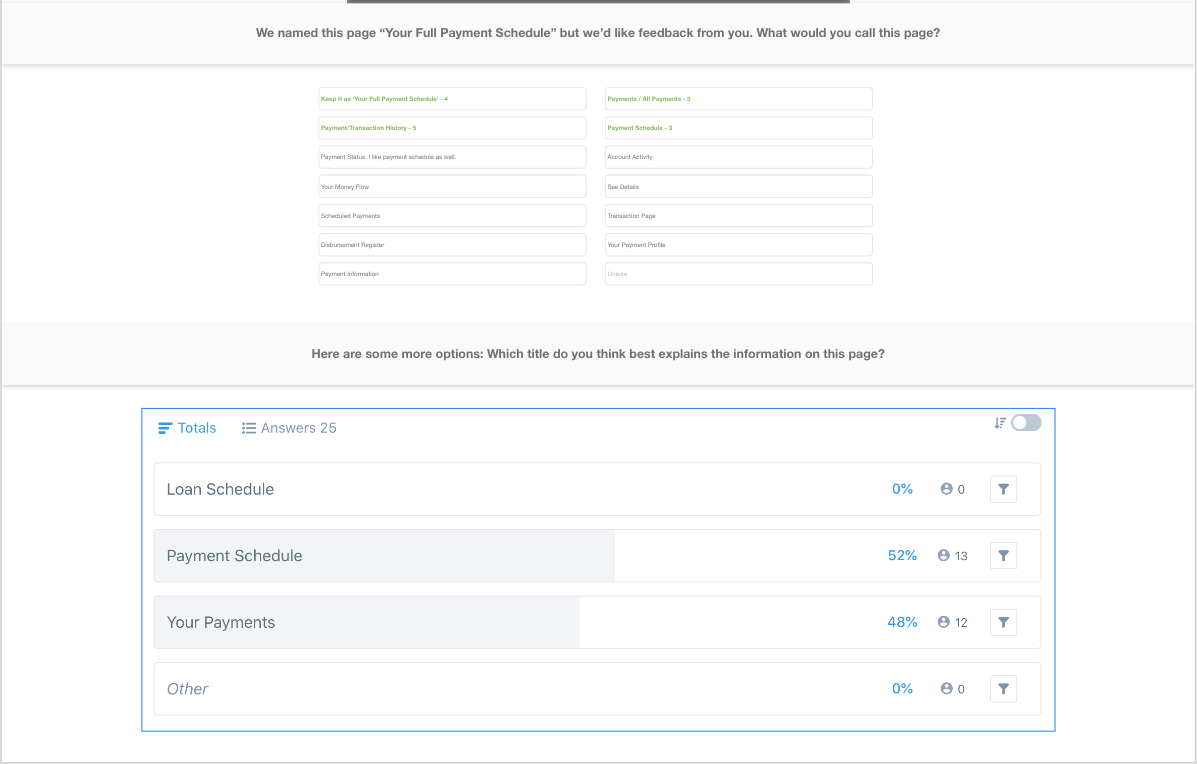Click 'Keep it as Your Full Payment Schedule' answer

click(x=452, y=99)
